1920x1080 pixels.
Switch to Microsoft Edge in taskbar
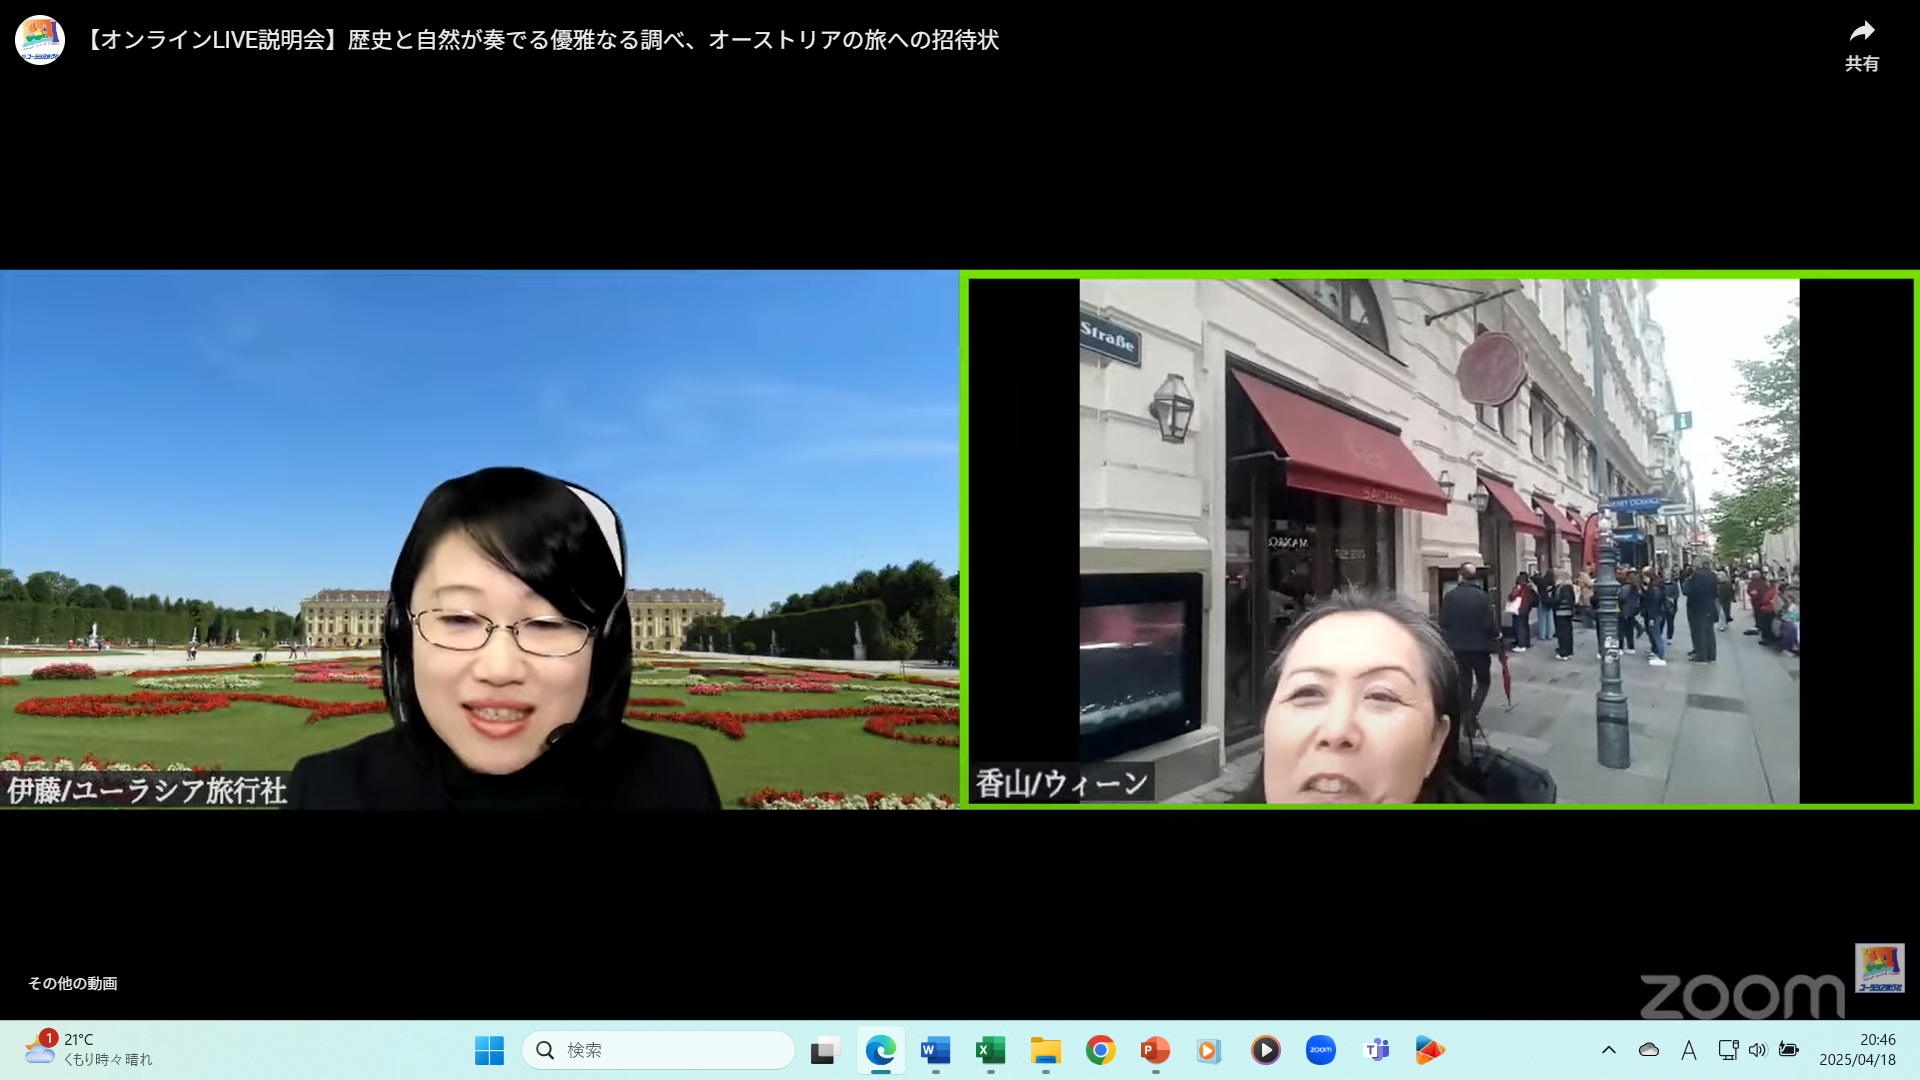[x=880, y=1050]
